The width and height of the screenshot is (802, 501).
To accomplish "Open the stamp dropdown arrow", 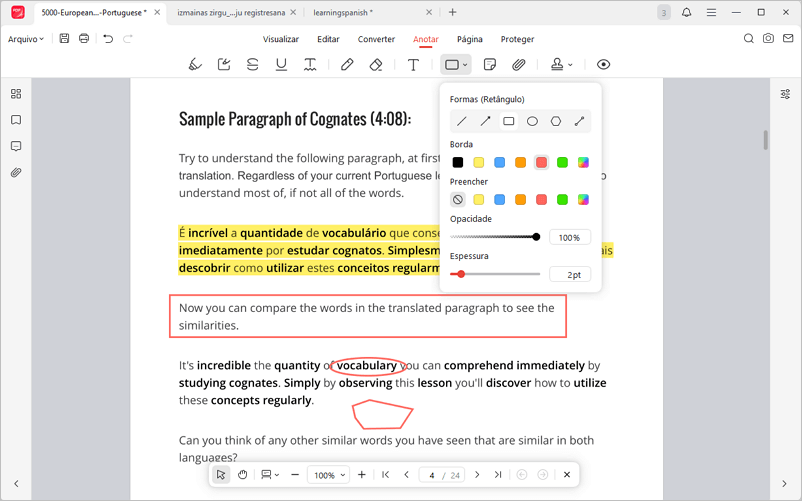I will click(570, 65).
